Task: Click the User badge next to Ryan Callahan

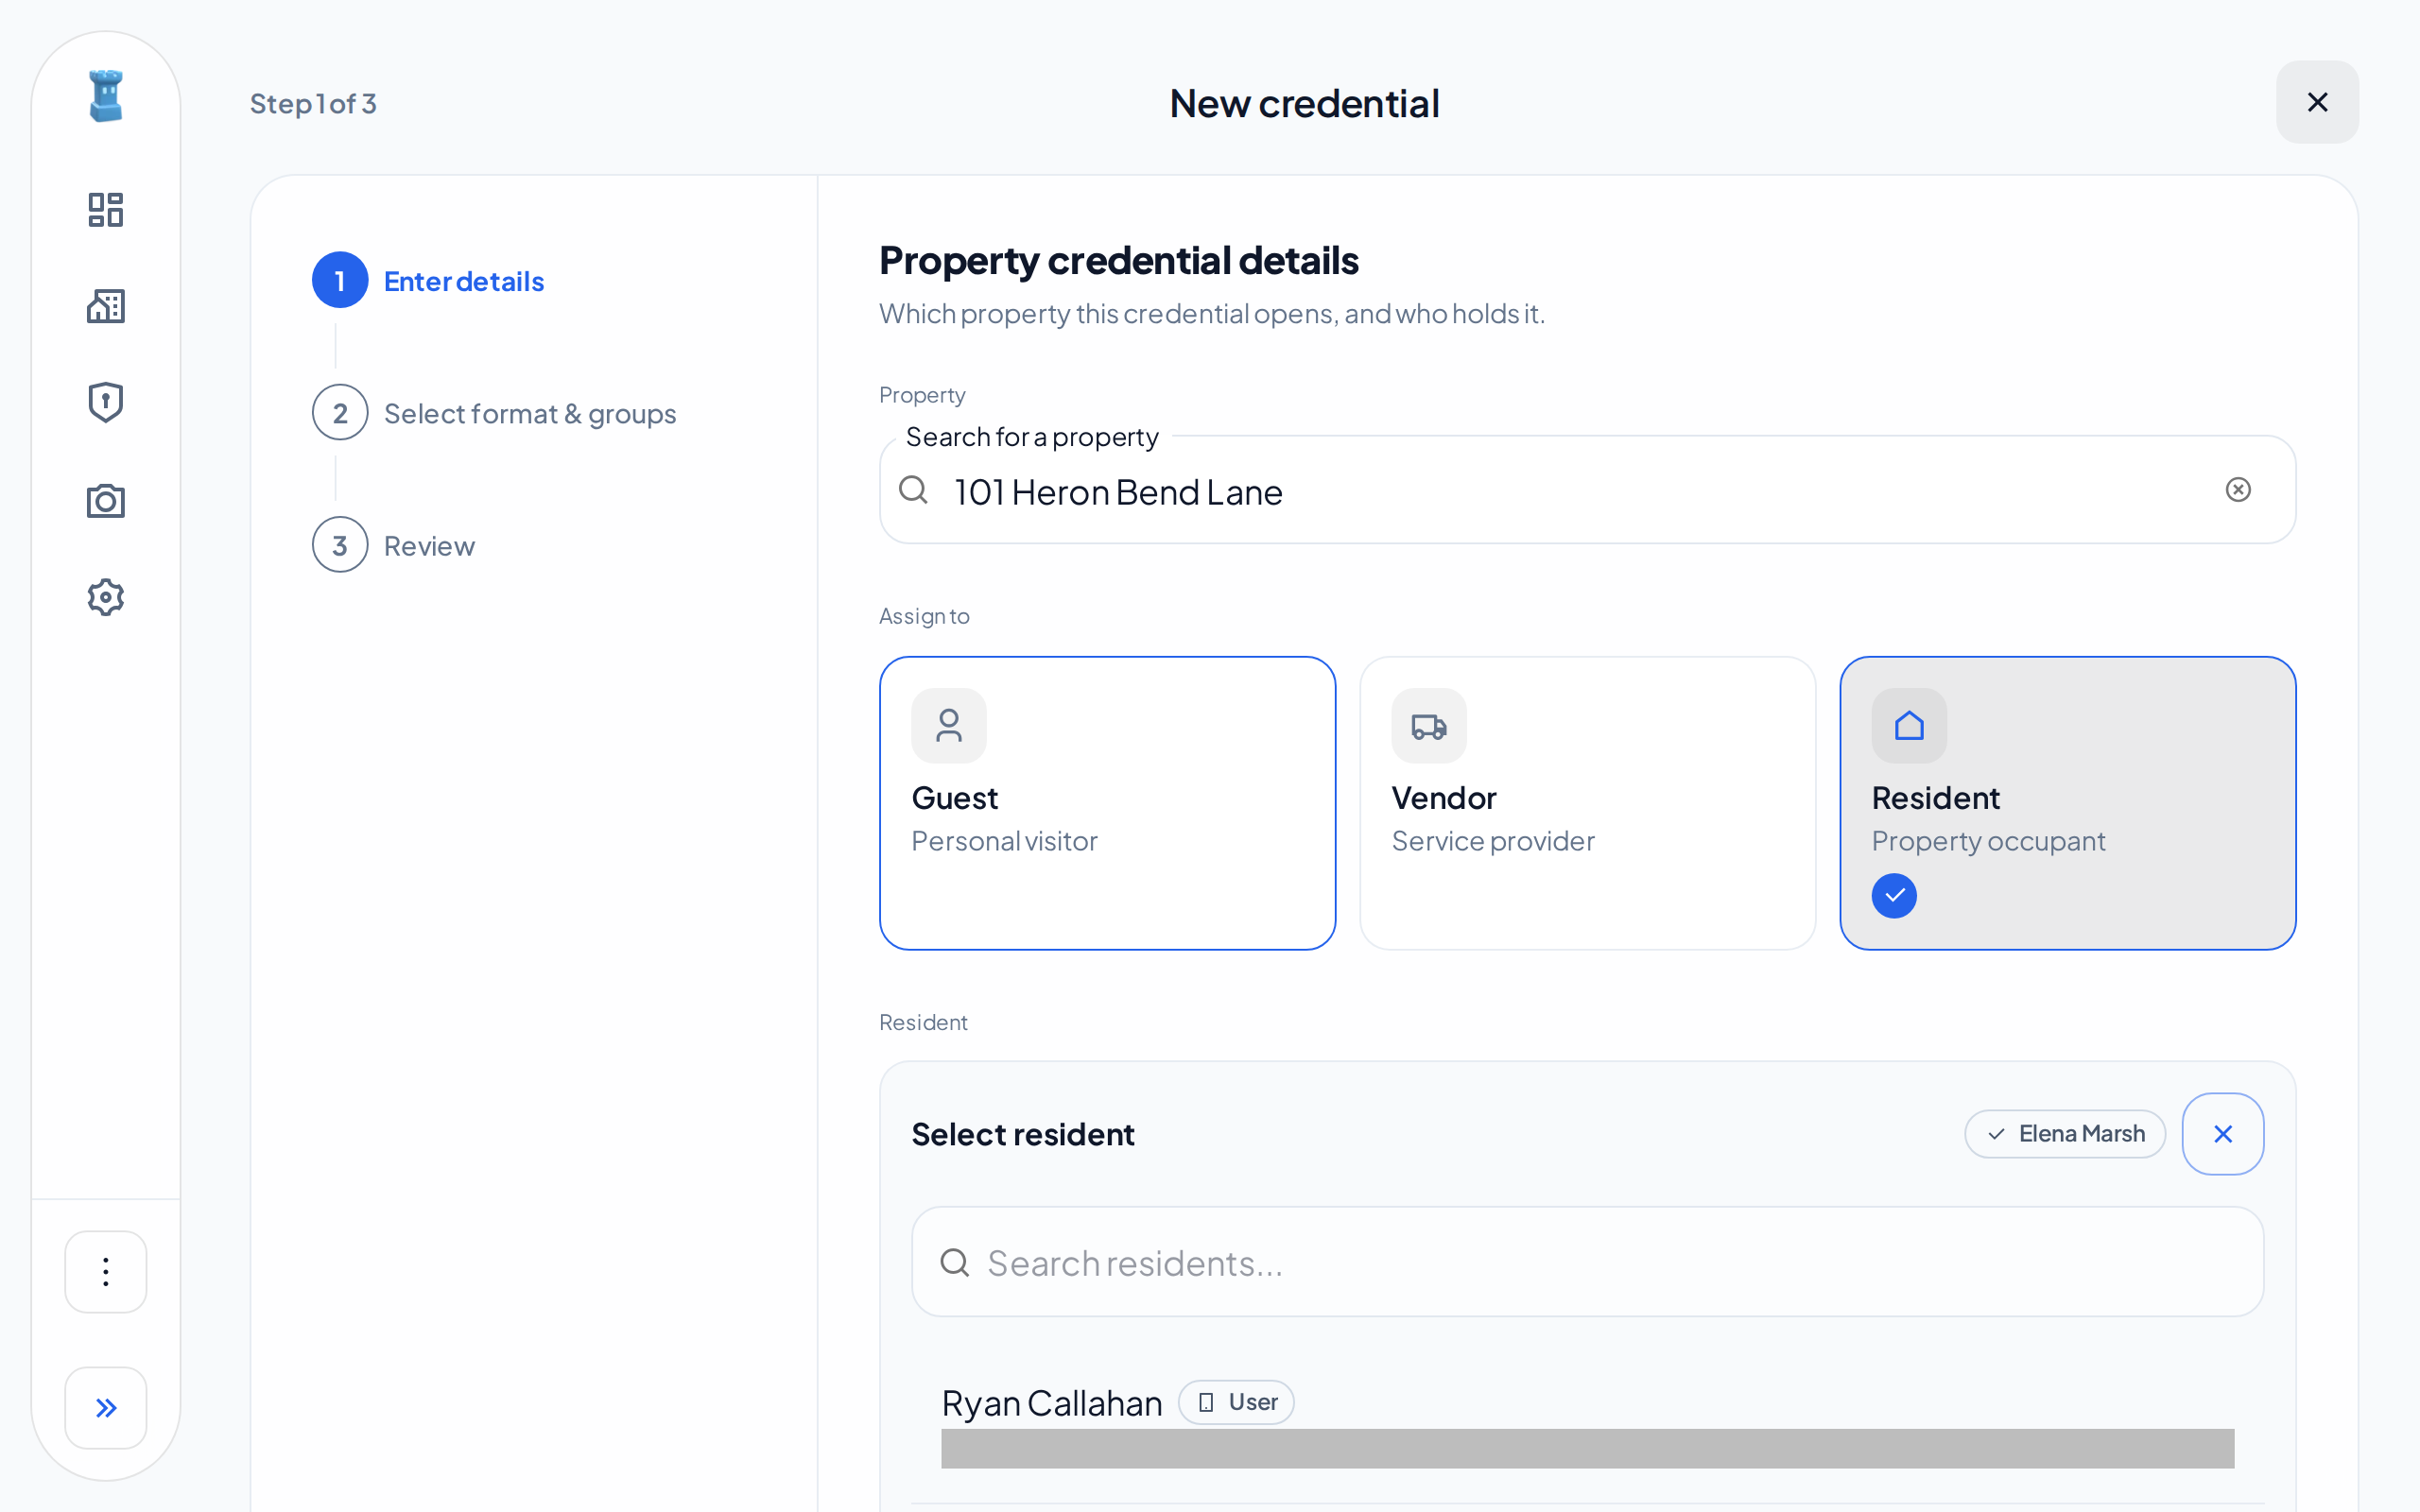Action: point(1236,1402)
